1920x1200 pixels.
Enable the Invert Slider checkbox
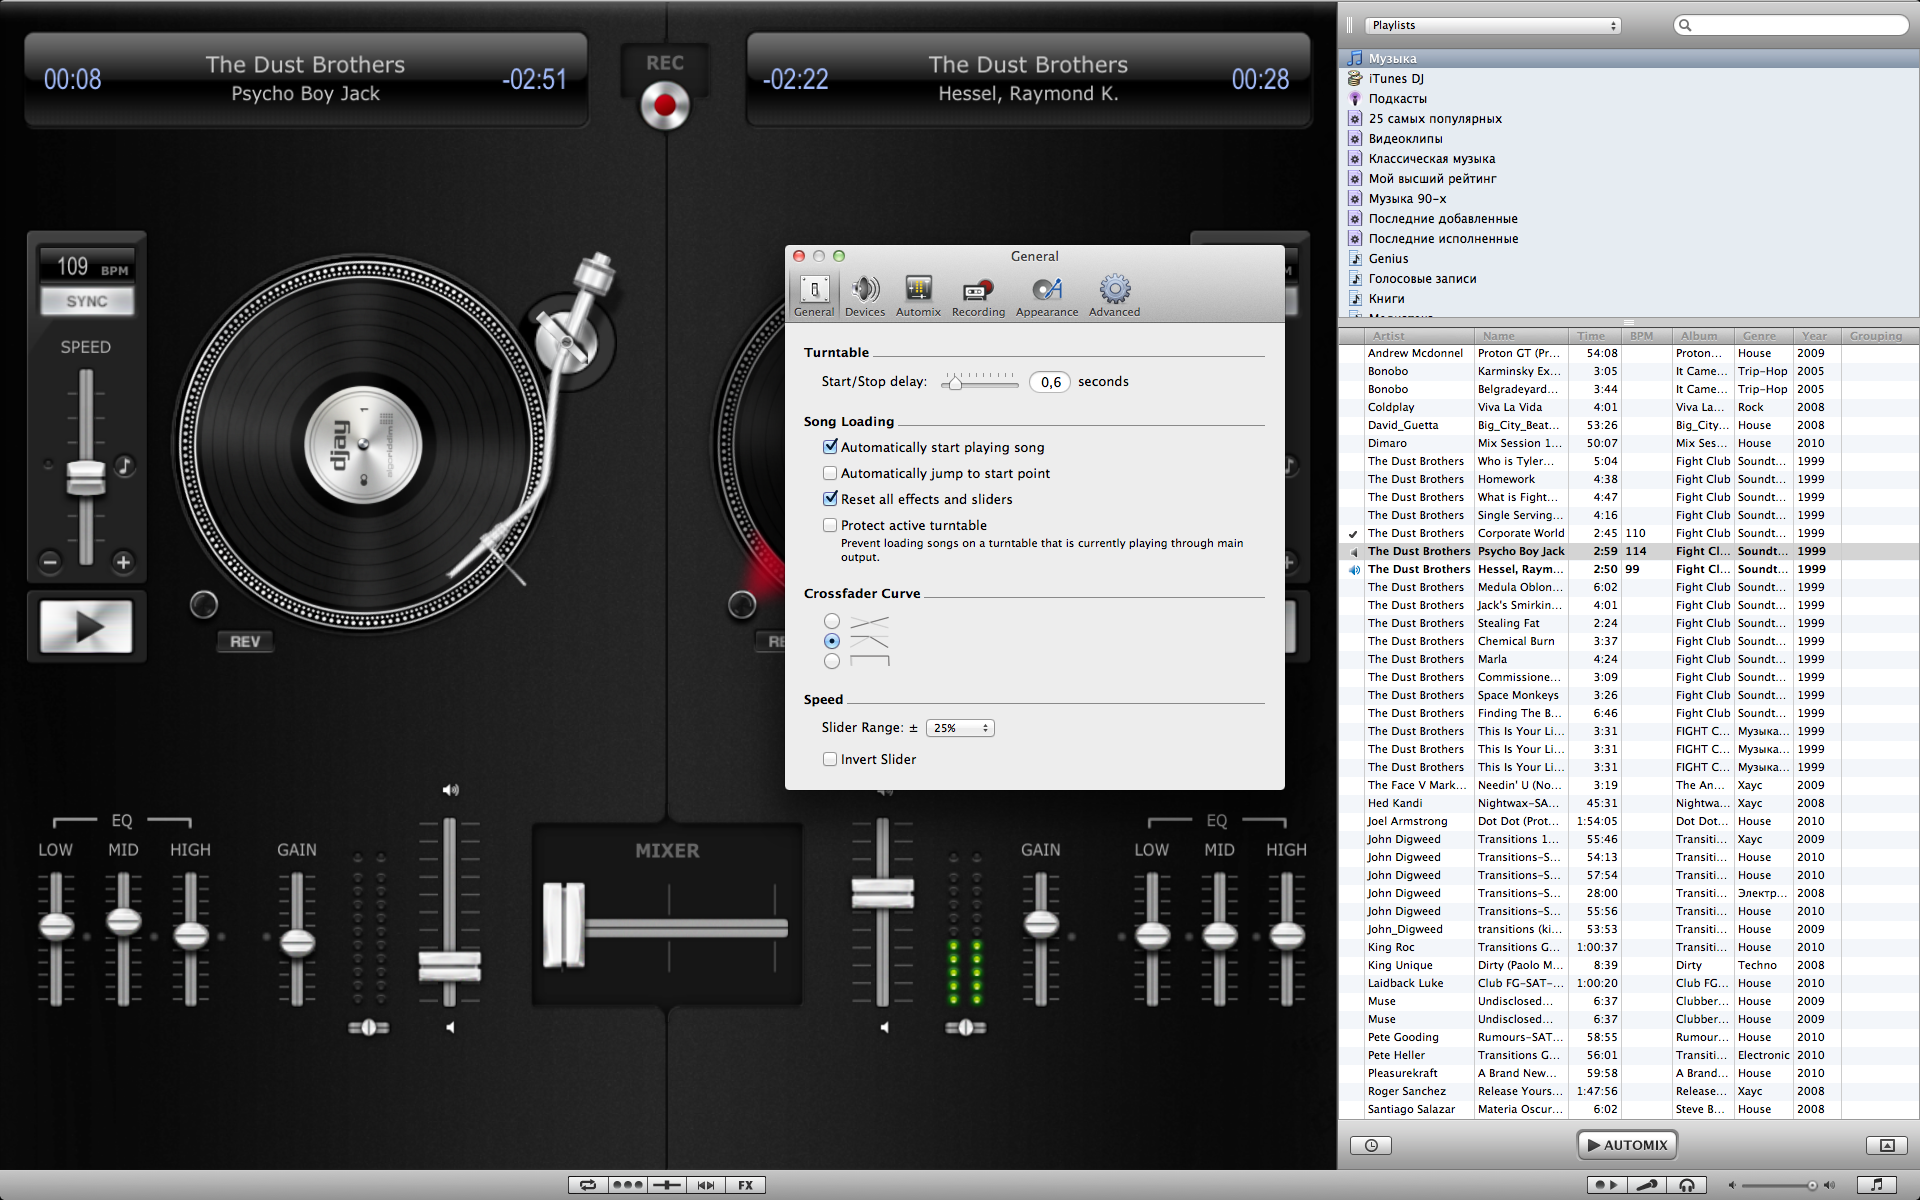coord(830,759)
